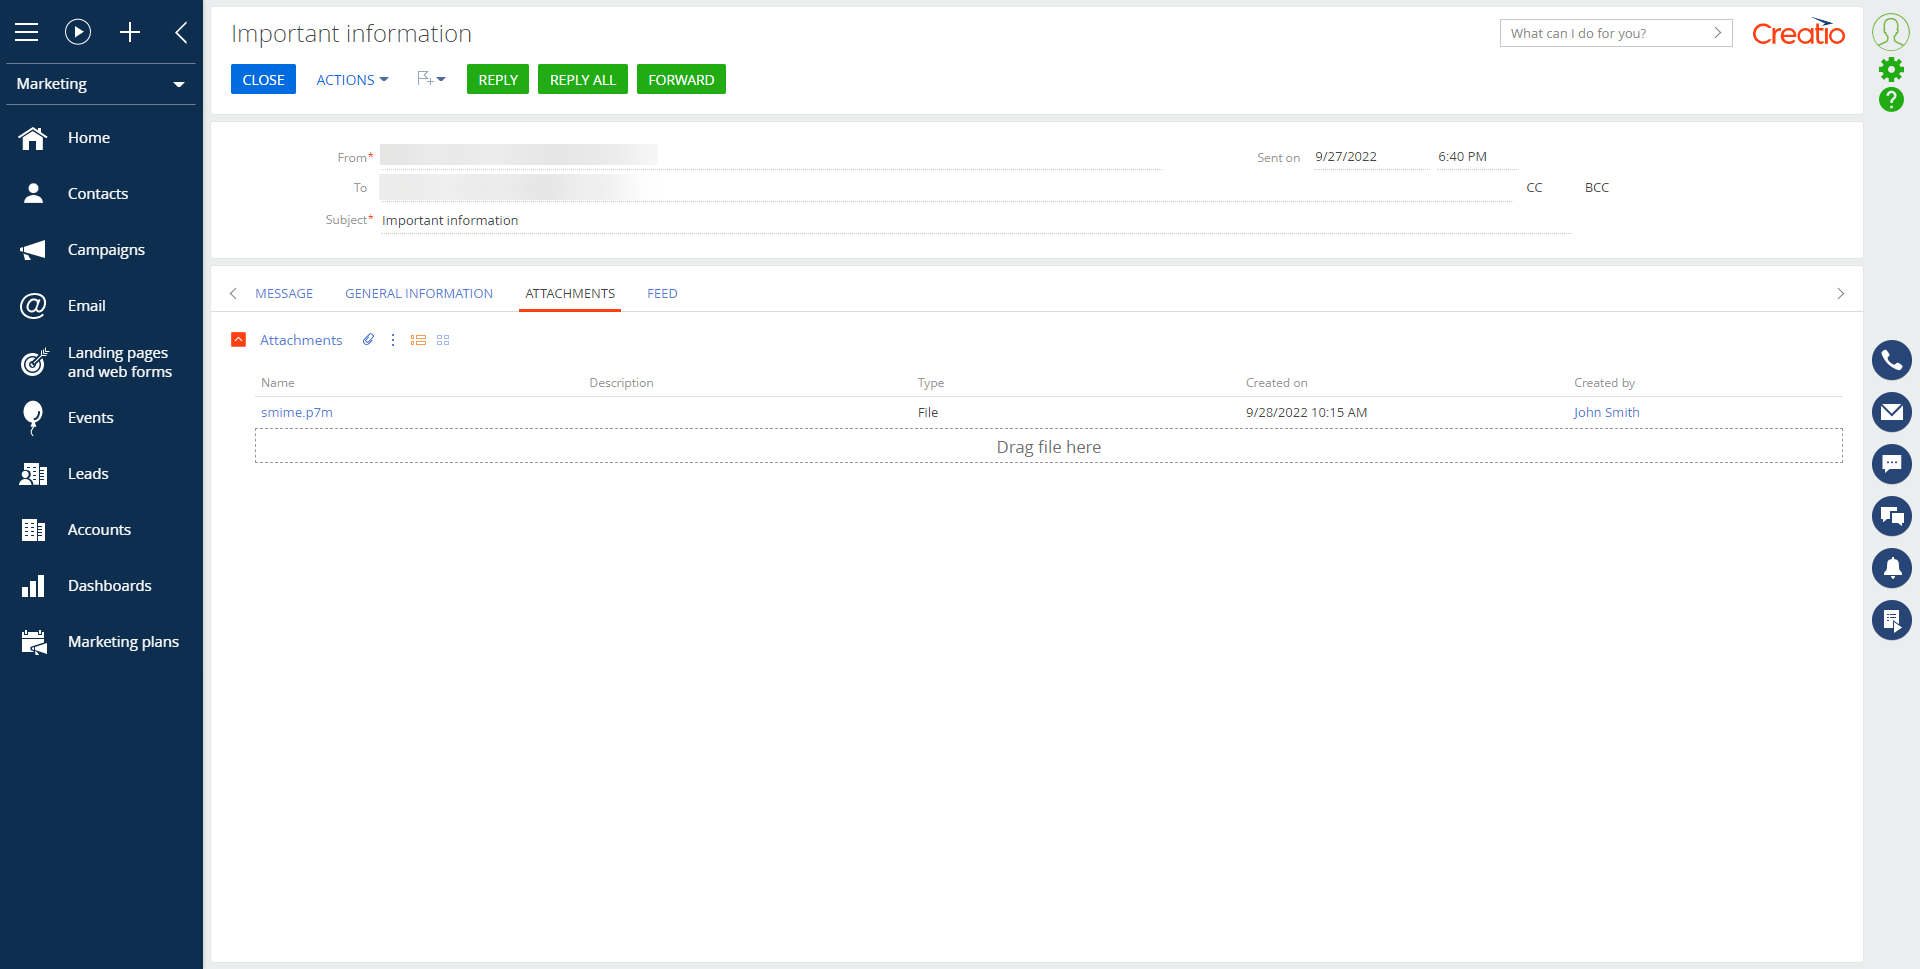Open the Dashboards section
The height and width of the screenshot is (969, 1920).
110,585
